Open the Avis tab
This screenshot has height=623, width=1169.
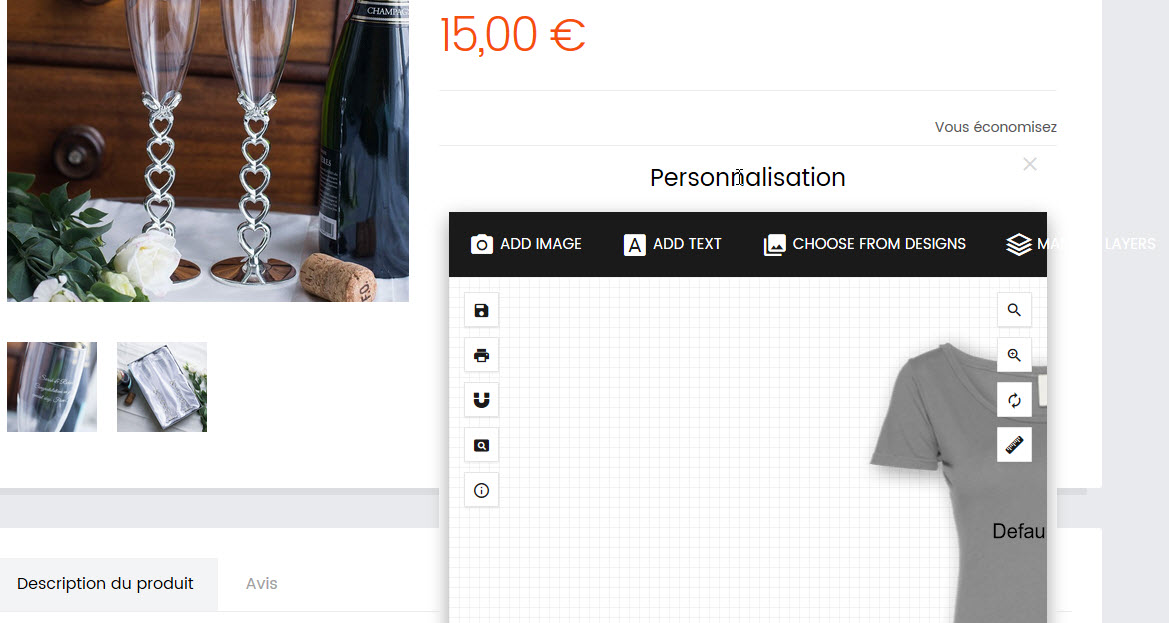pyautogui.click(x=262, y=584)
